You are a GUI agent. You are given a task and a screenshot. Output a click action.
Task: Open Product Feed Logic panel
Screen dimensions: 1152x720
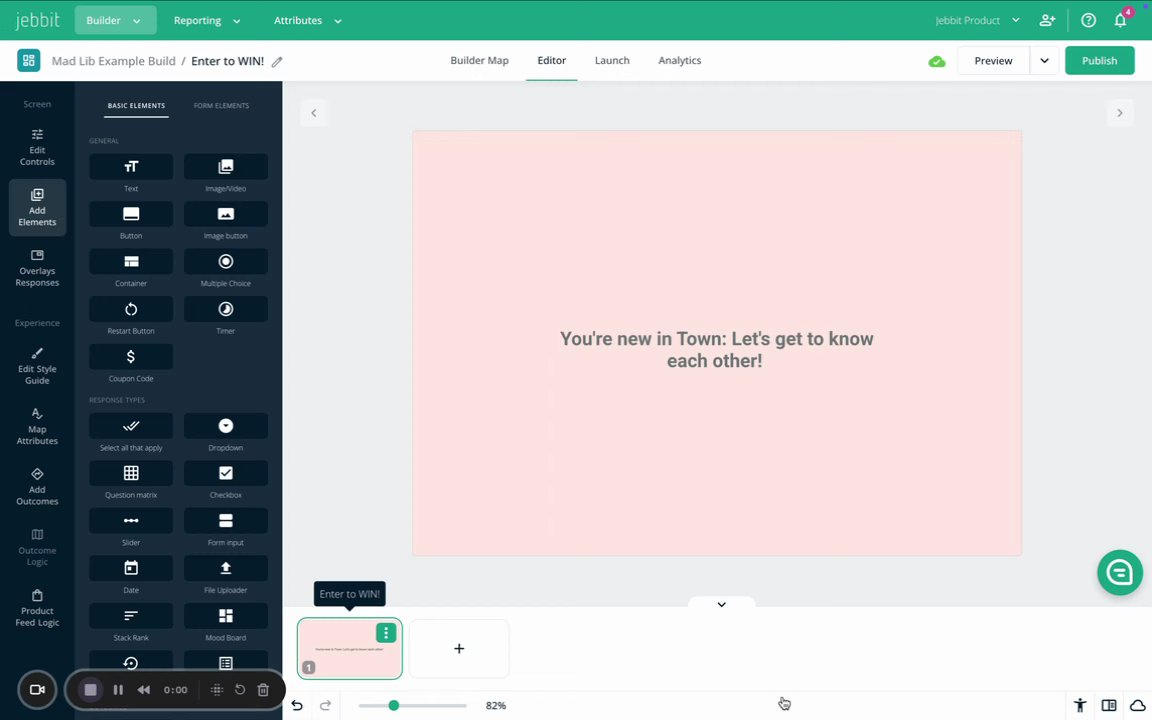(x=37, y=608)
